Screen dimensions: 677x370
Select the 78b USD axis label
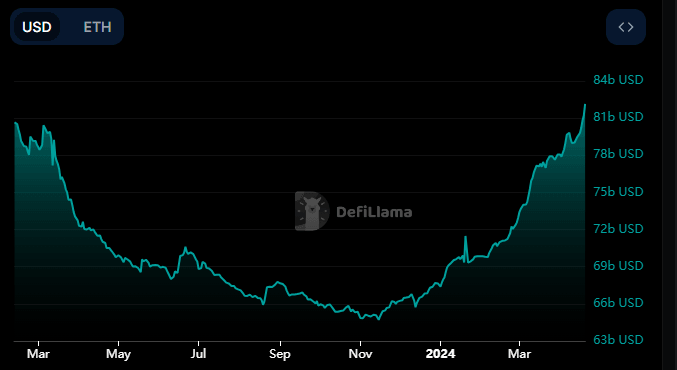[x=618, y=154]
